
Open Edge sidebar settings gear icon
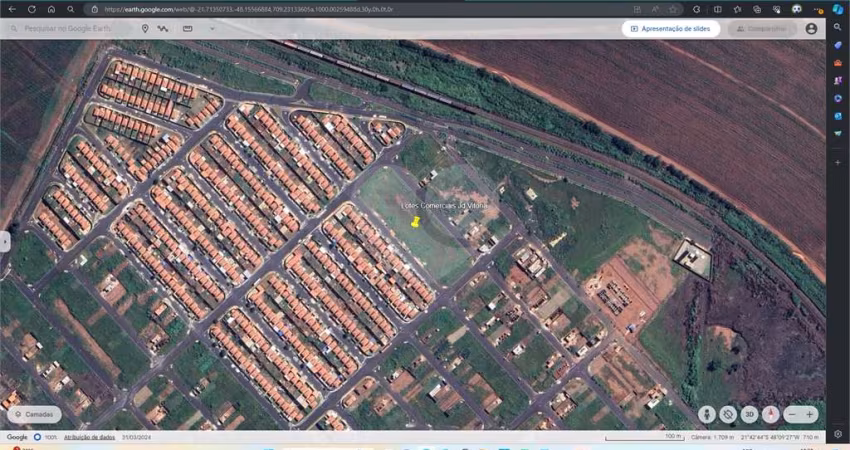pos(838,434)
